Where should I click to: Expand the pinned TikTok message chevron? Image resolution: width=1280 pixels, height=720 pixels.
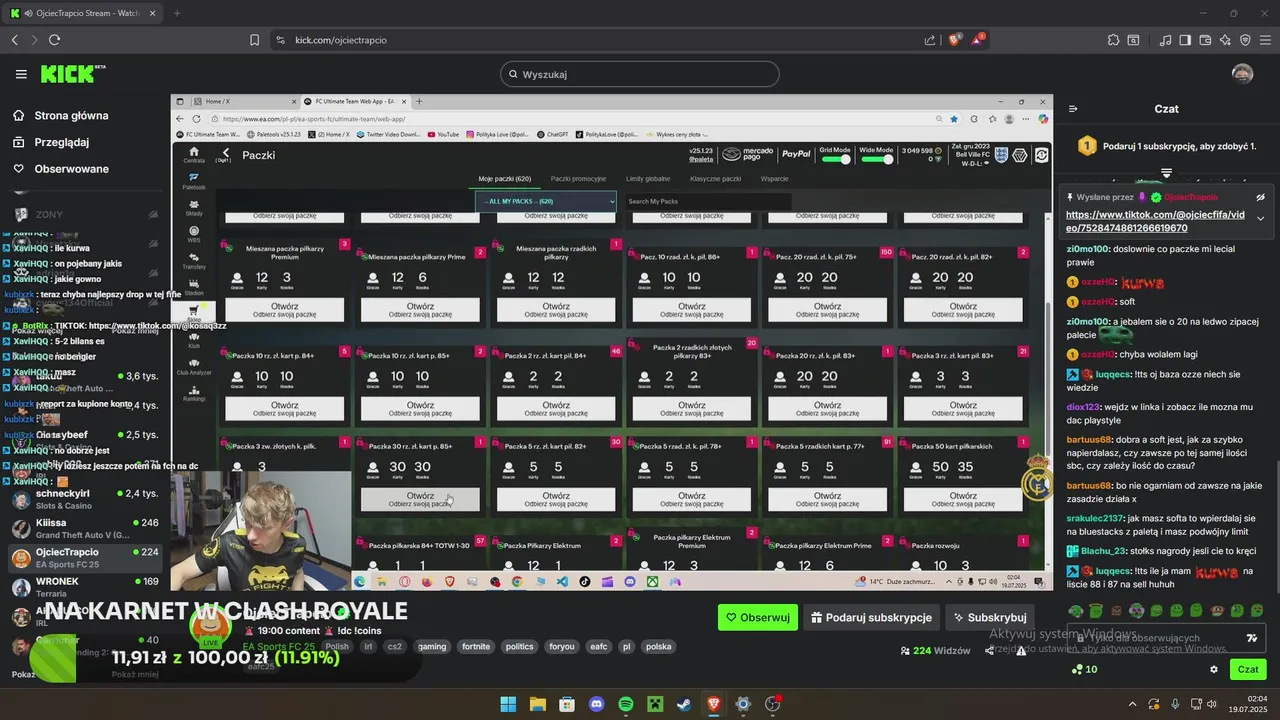[1260, 218]
